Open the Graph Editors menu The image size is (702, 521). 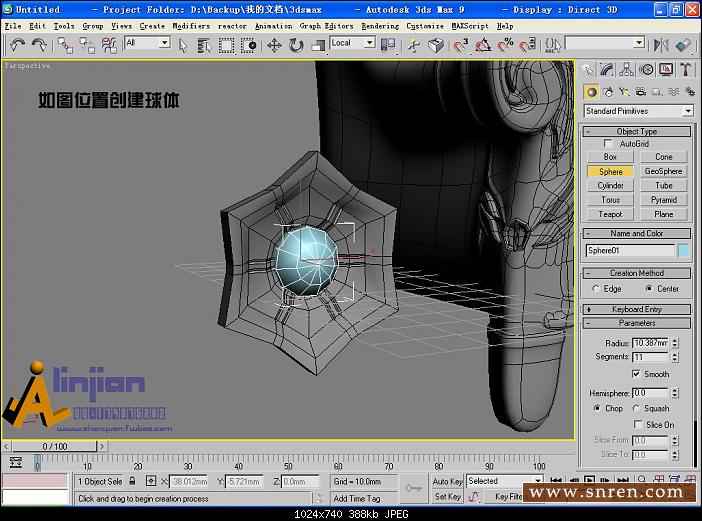[326, 26]
